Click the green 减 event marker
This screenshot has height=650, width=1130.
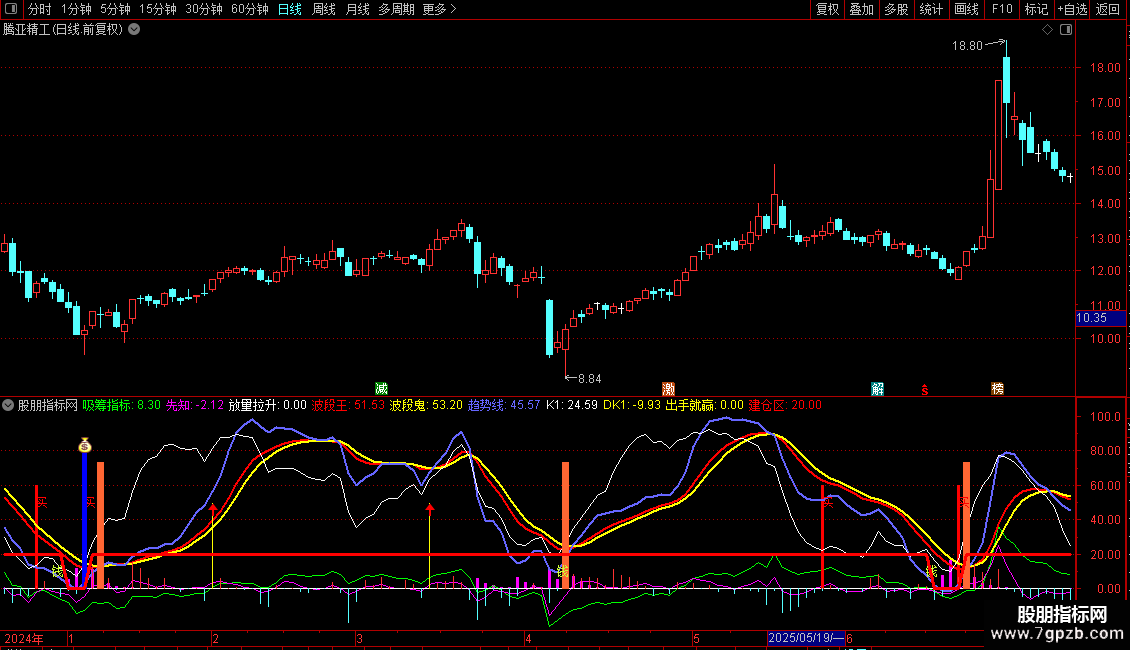pos(381,388)
